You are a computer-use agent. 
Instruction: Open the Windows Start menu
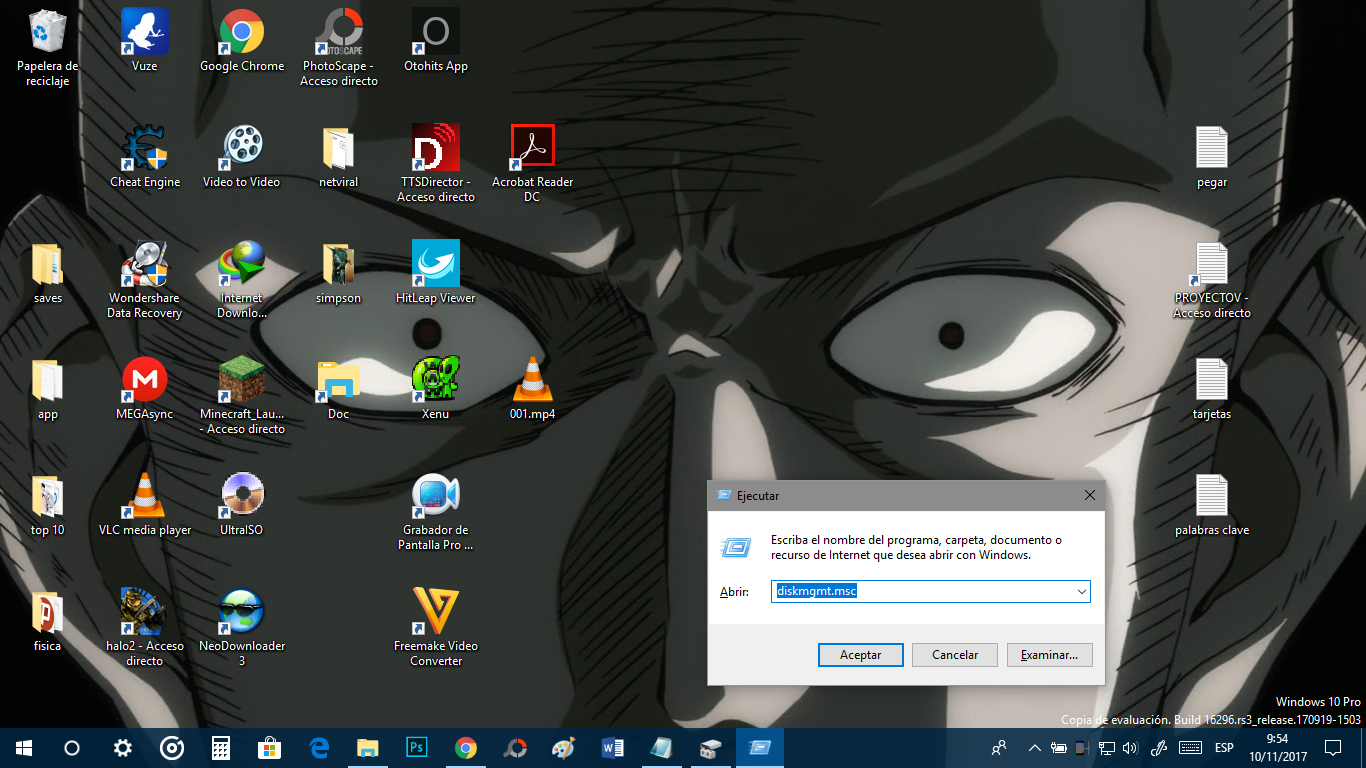click(24, 747)
